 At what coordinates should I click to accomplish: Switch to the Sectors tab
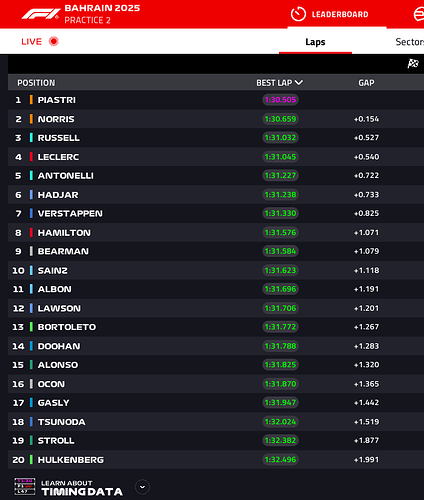tap(410, 42)
